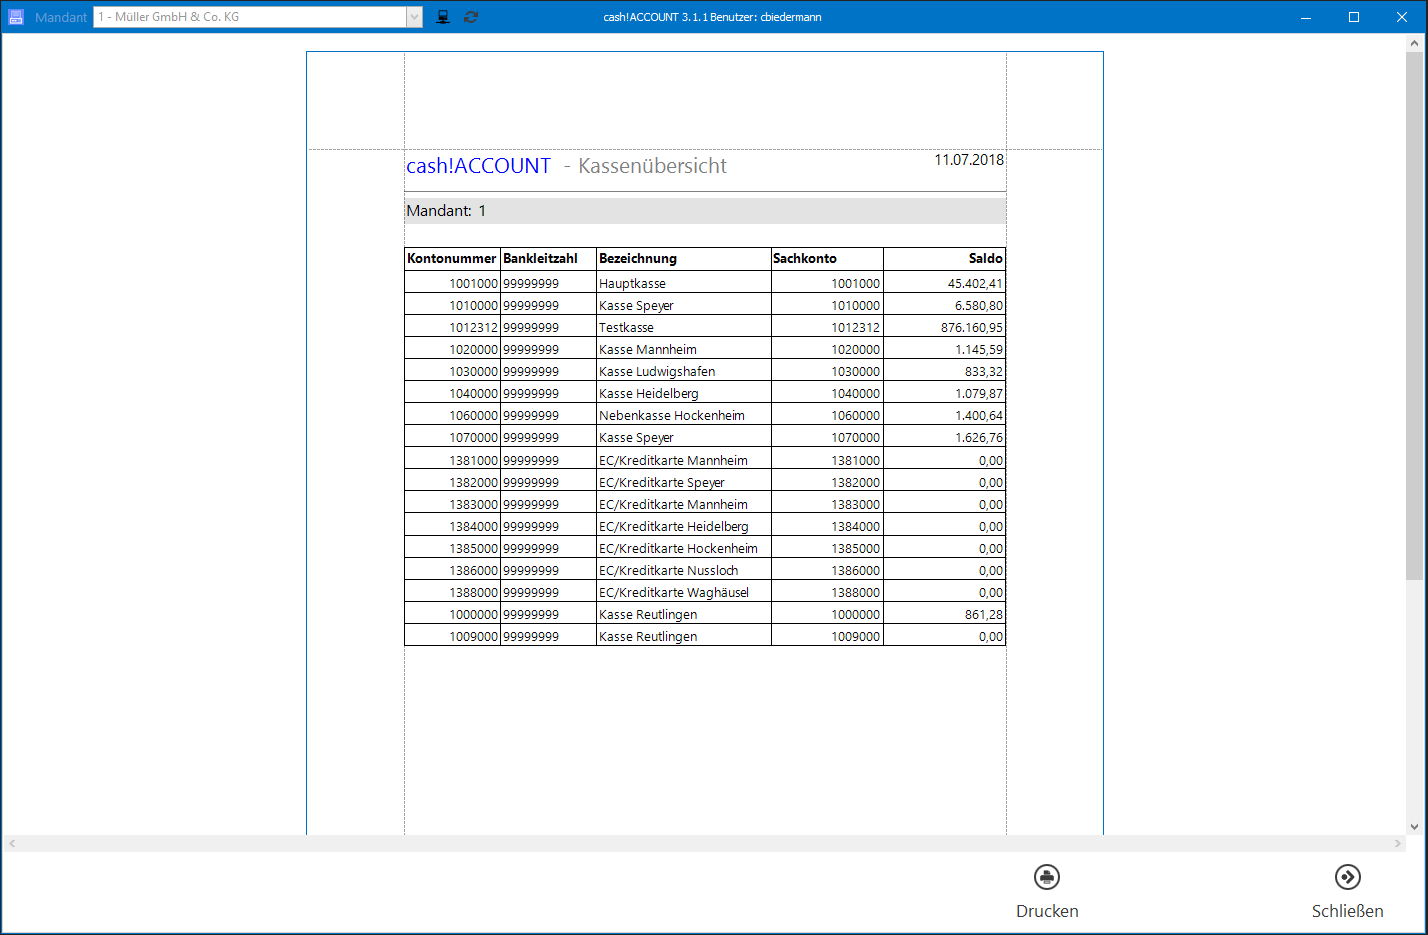Select the Hauptkasse cell

tap(684, 283)
